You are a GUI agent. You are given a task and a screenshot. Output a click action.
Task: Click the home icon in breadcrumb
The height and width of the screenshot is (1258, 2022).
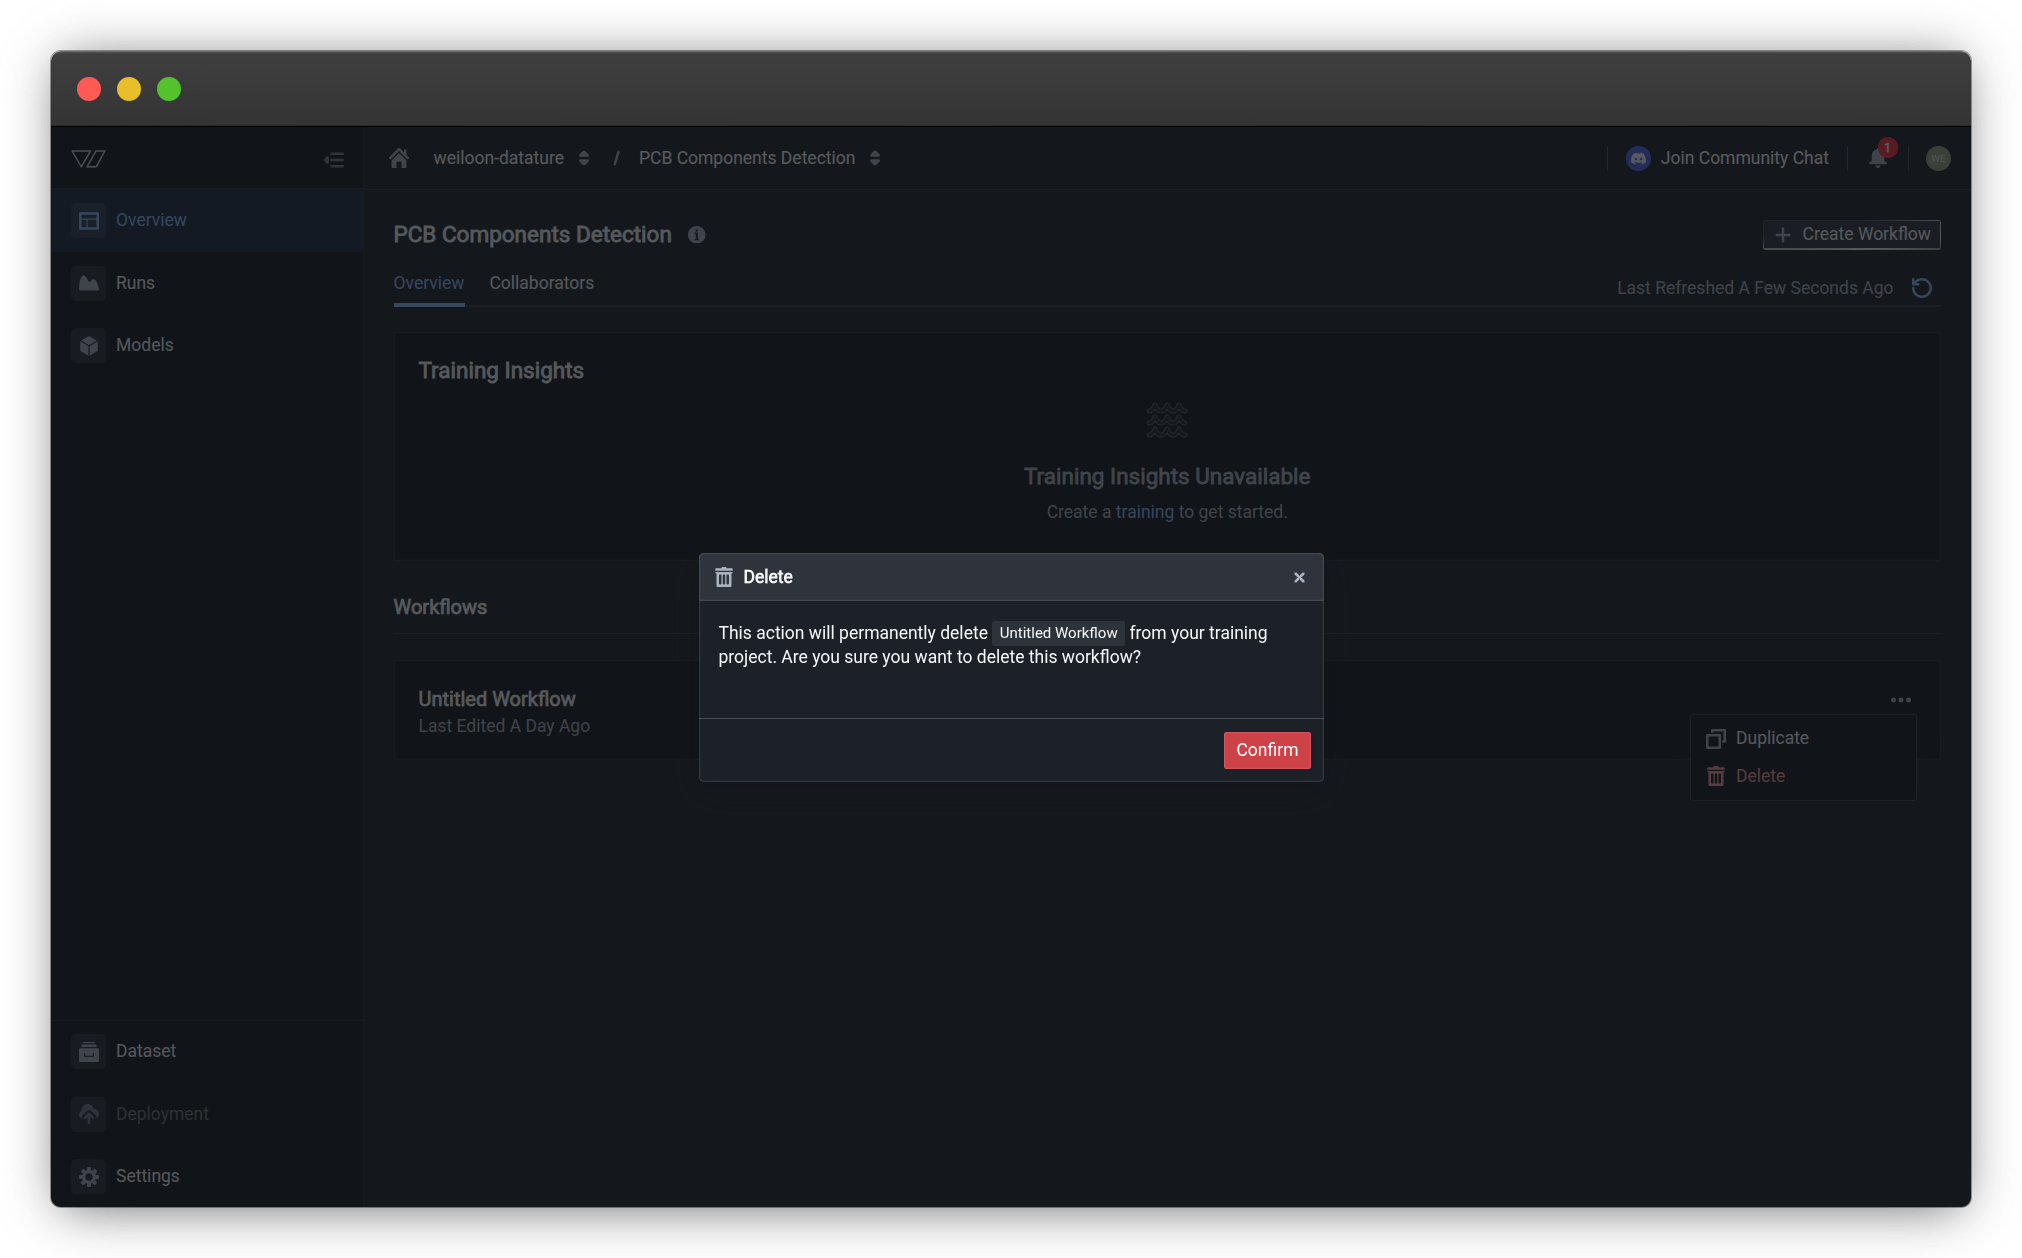coord(399,158)
